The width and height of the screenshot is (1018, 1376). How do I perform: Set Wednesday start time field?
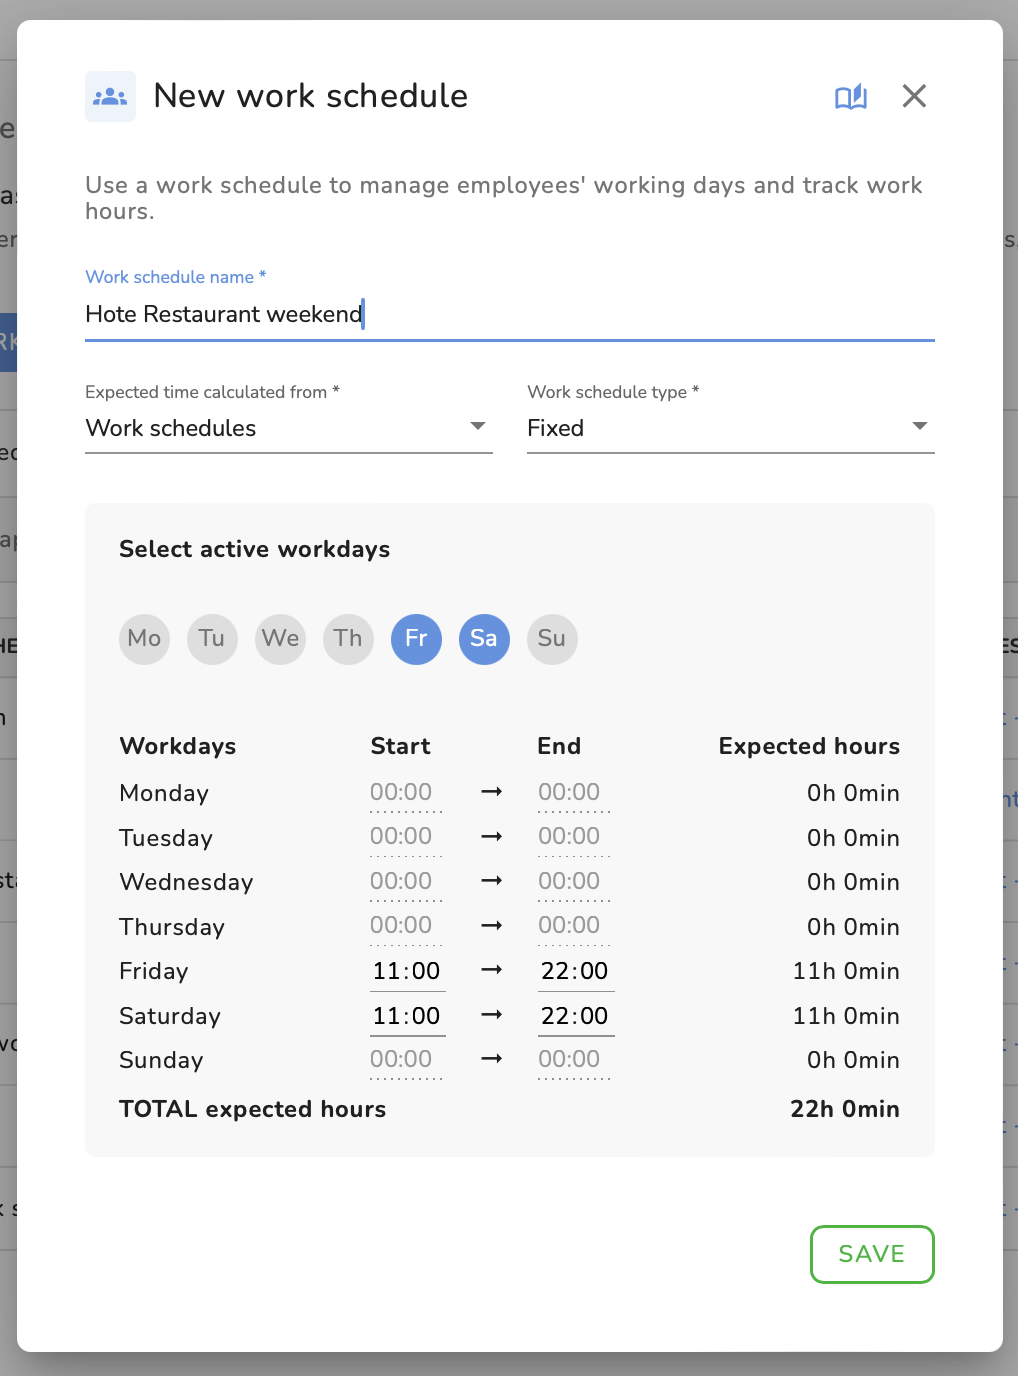[406, 882]
